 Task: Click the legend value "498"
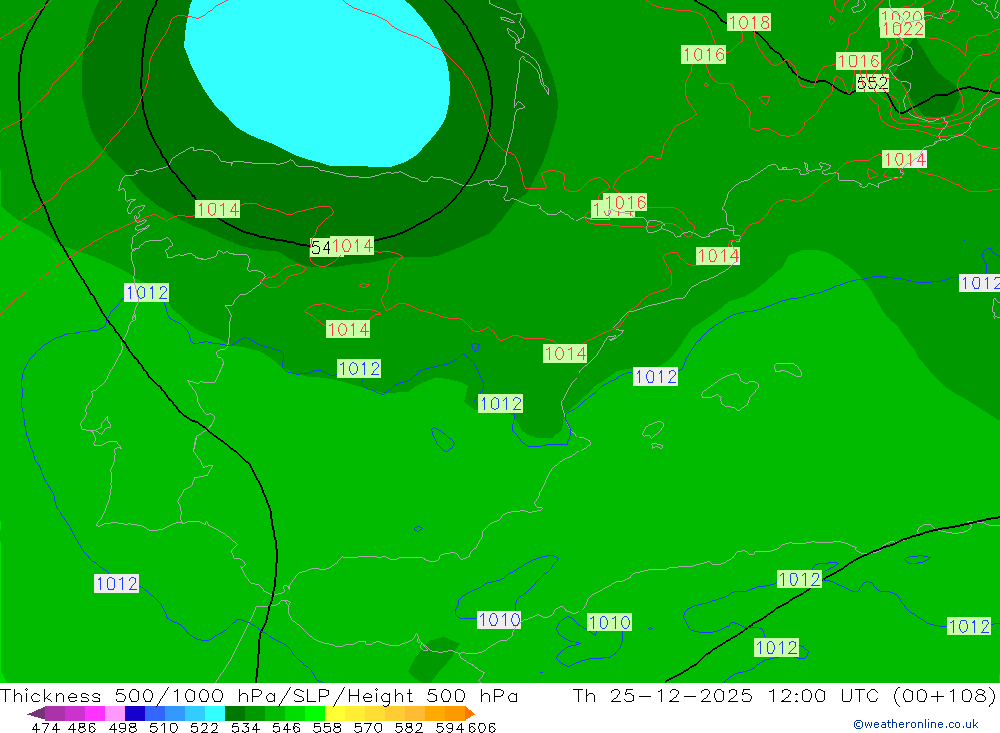(x=123, y=727)
